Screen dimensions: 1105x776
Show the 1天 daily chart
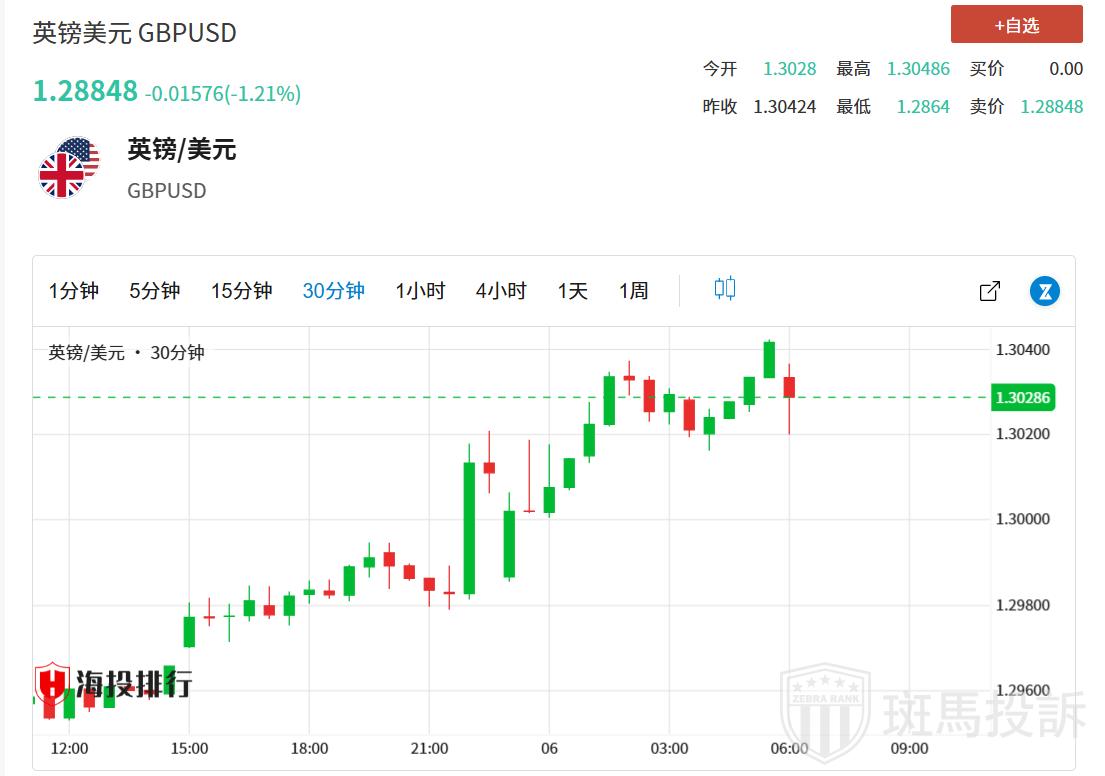point(573,291)
